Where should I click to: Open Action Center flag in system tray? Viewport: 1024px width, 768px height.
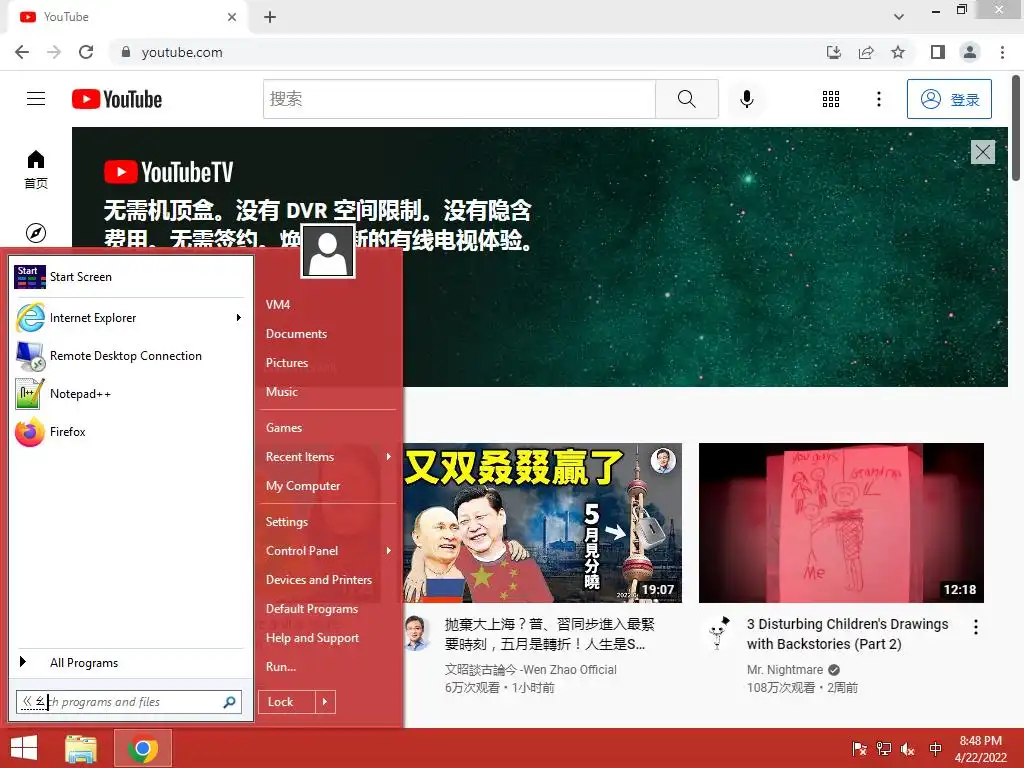click(859, 749)
